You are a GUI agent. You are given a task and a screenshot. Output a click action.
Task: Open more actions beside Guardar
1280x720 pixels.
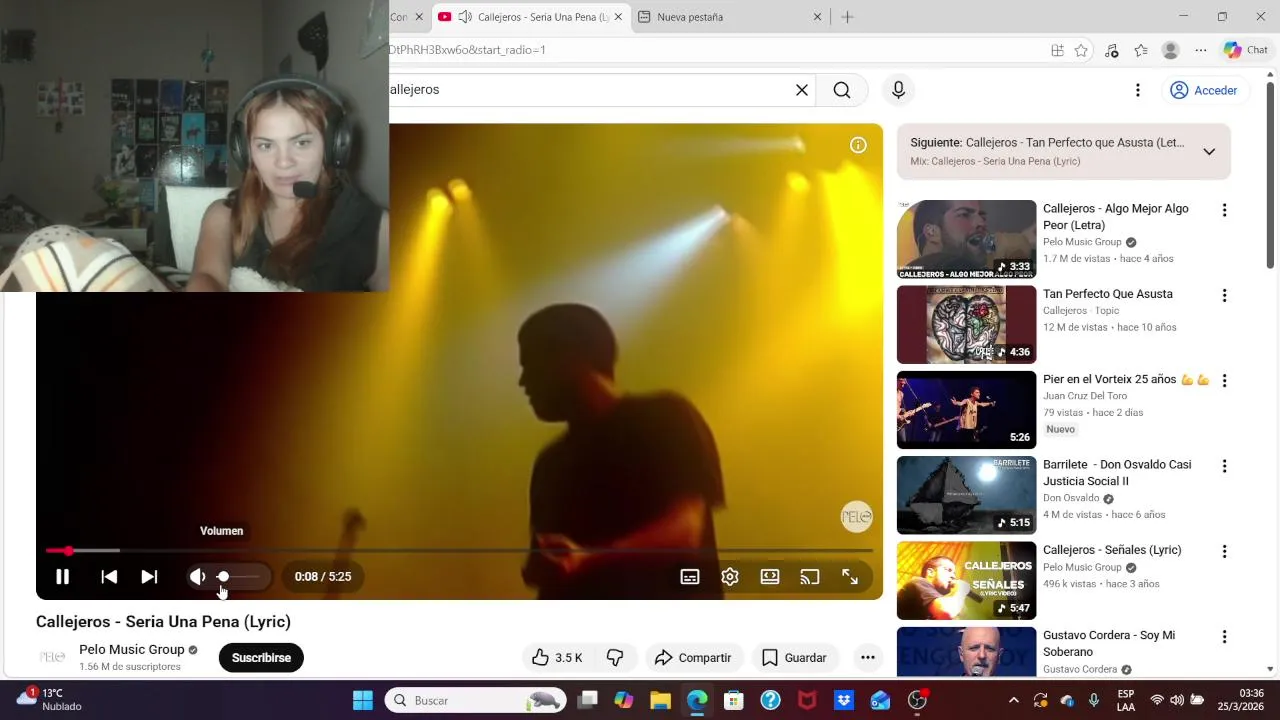[x=868, y=657]
